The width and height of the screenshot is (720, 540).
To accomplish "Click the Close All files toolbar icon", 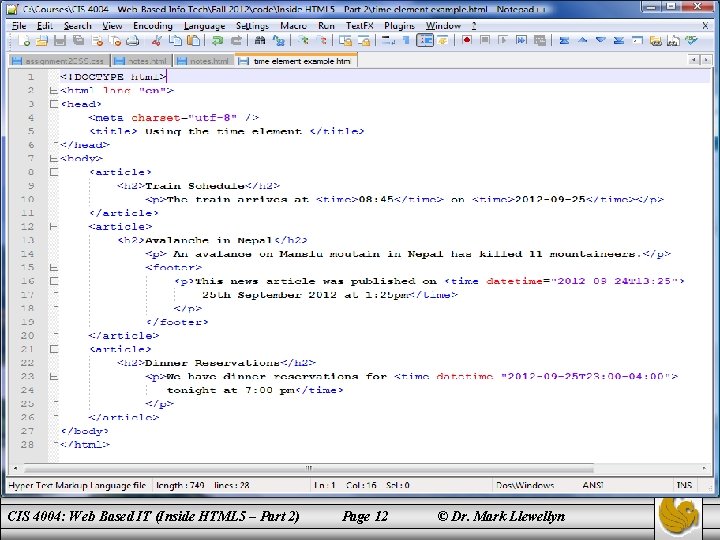I will [115, 41].
